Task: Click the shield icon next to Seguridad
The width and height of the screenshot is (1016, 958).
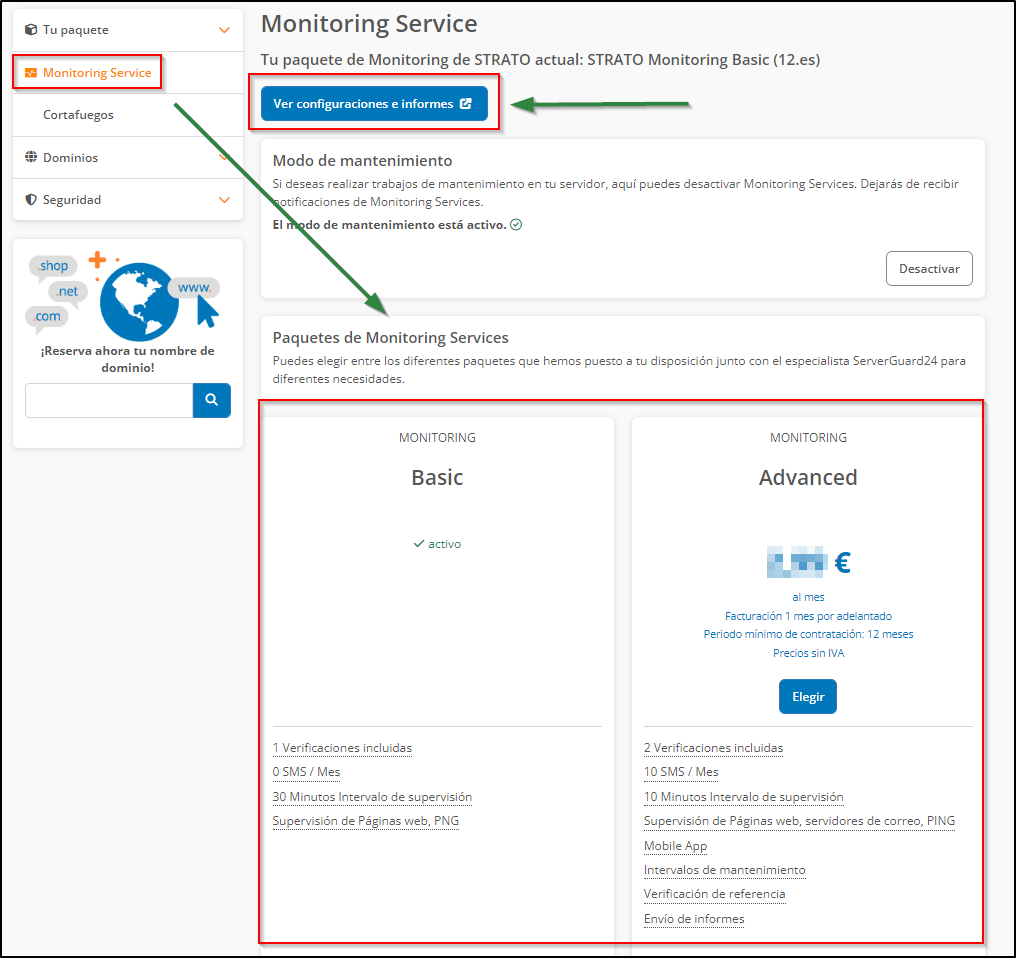Action: coord(29,199)
